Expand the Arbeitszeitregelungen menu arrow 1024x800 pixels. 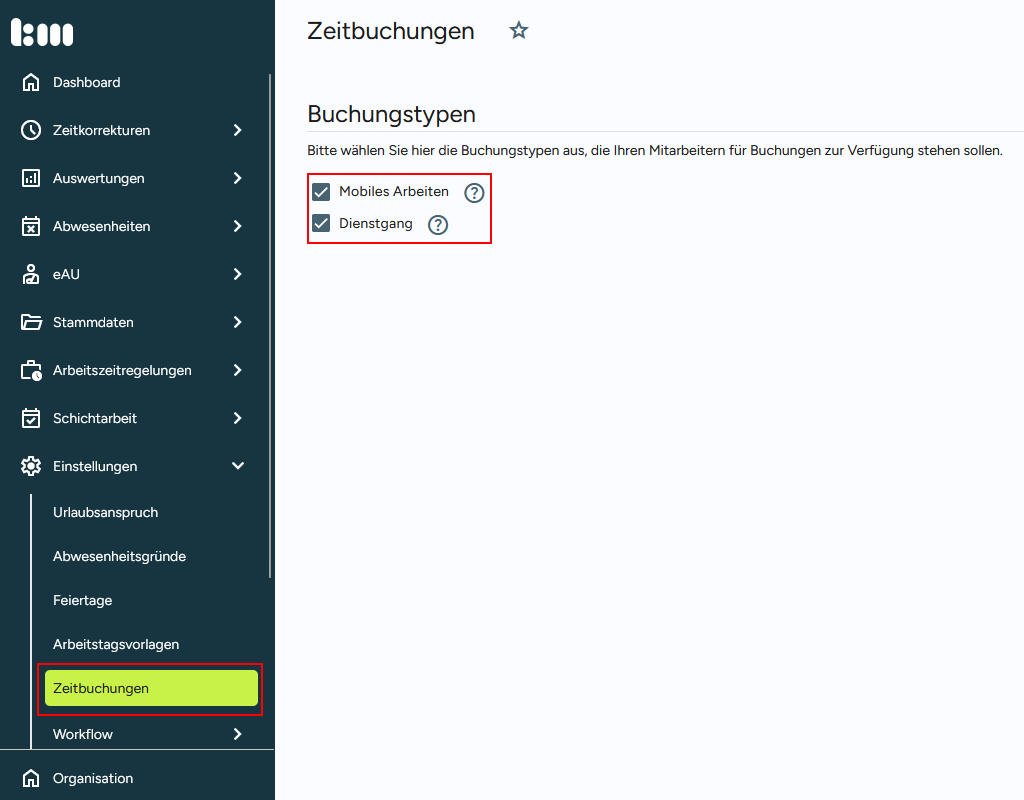click(238, 370)
